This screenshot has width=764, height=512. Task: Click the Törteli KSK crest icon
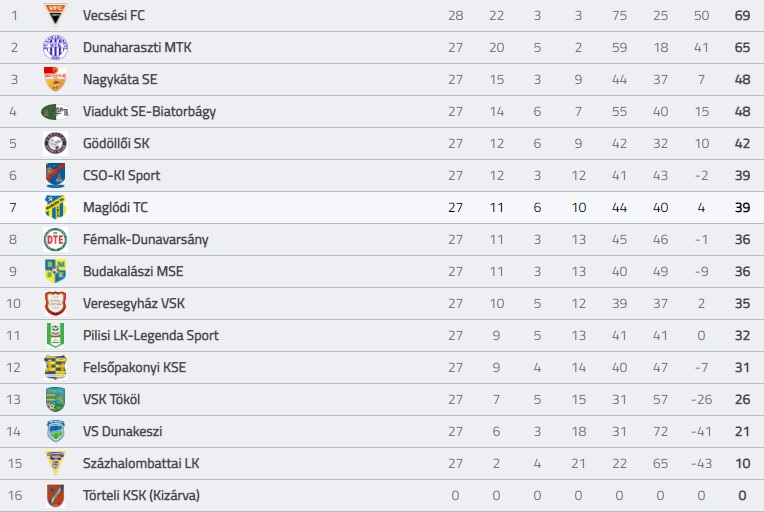55,495
